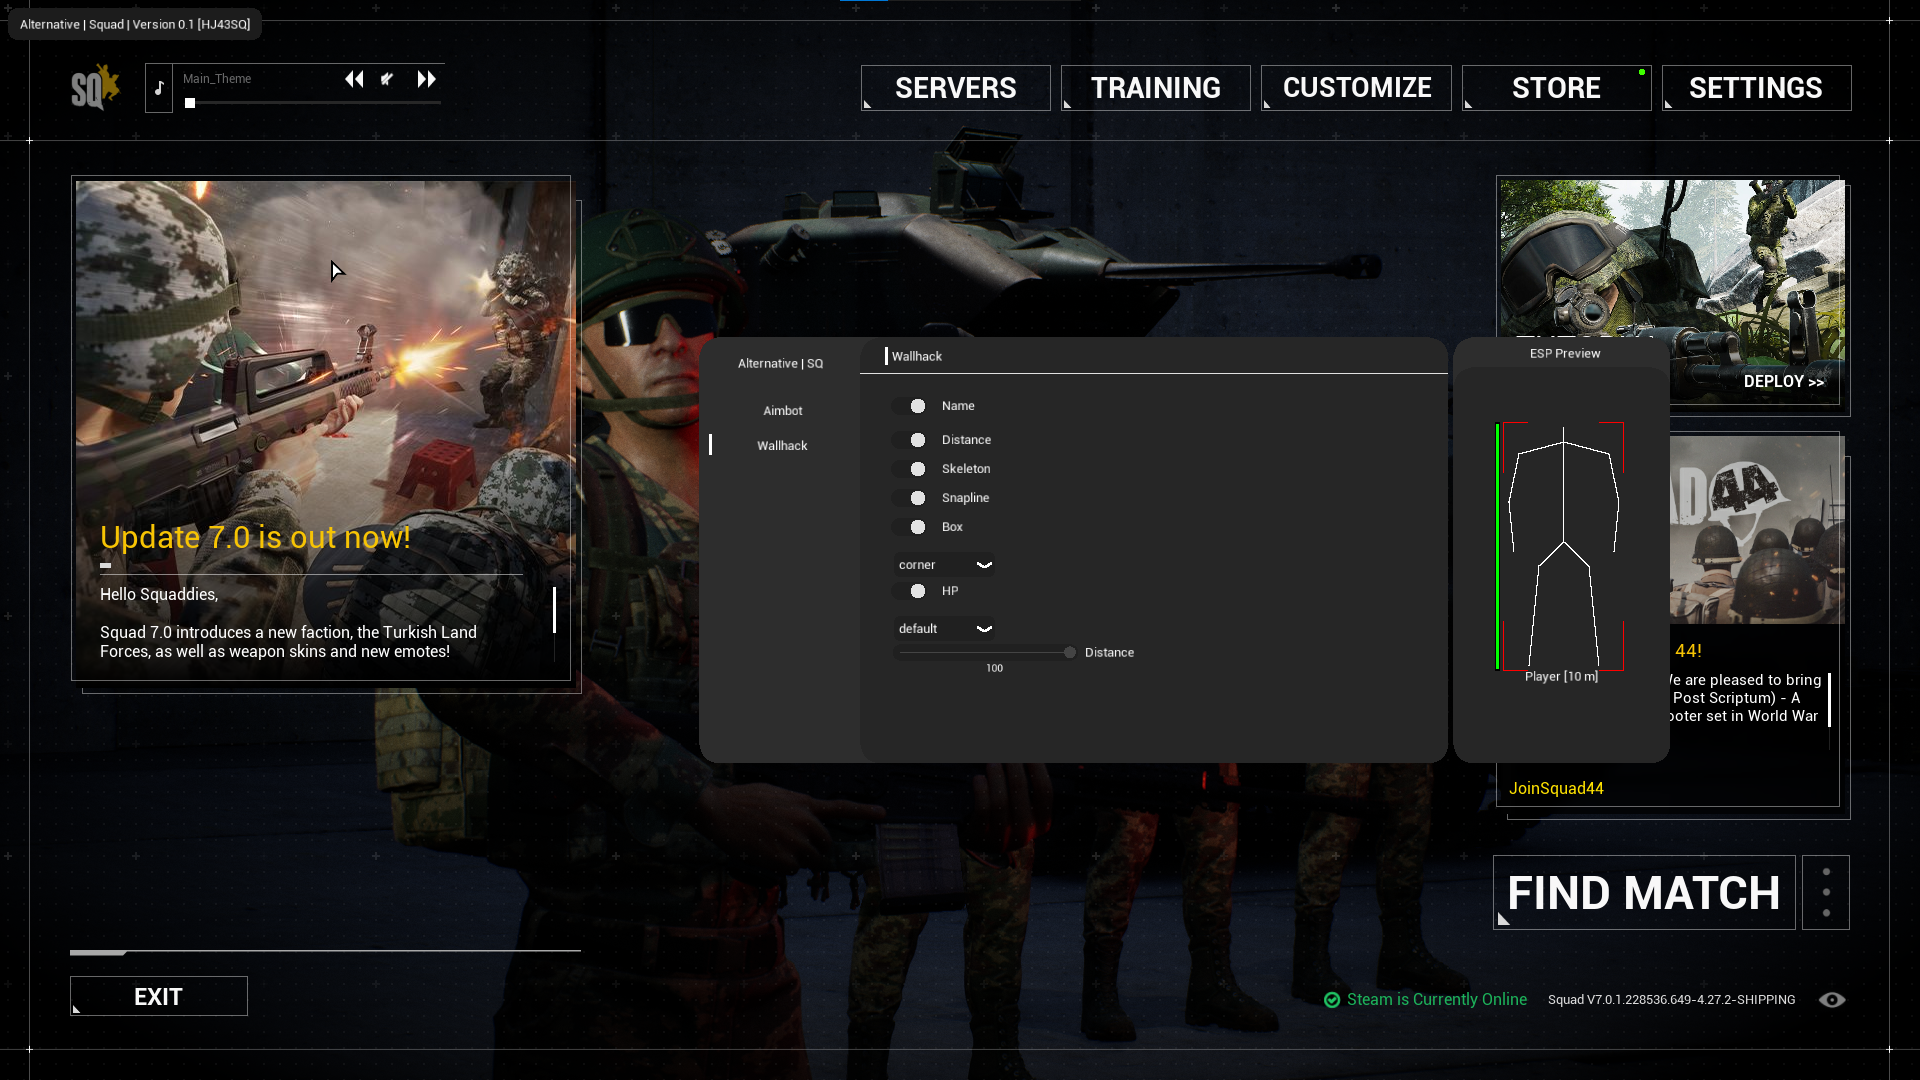Click the skip backward playback control
Viewport: 1920px width, 1080px height.
tap(353, 78)
